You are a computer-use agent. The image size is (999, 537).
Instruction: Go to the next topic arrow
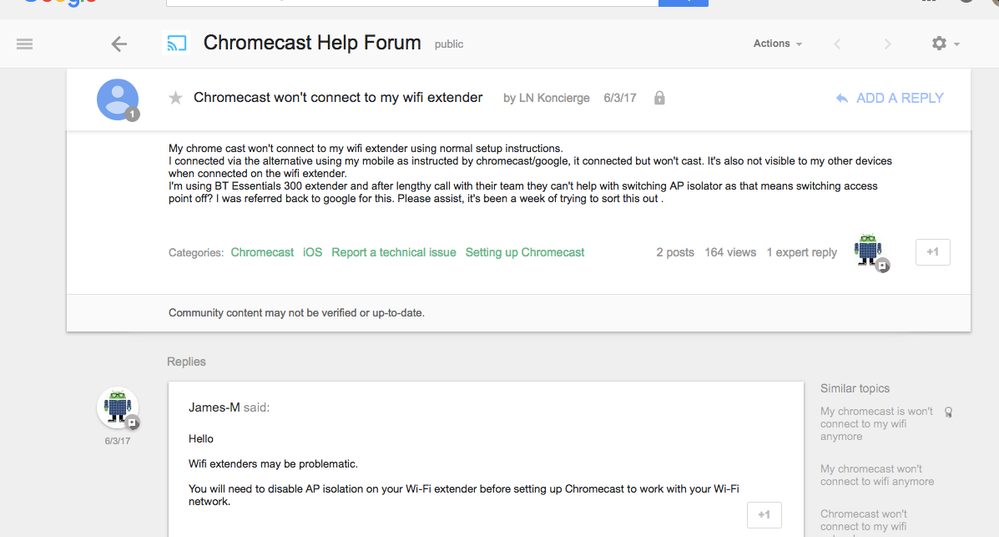887,44
